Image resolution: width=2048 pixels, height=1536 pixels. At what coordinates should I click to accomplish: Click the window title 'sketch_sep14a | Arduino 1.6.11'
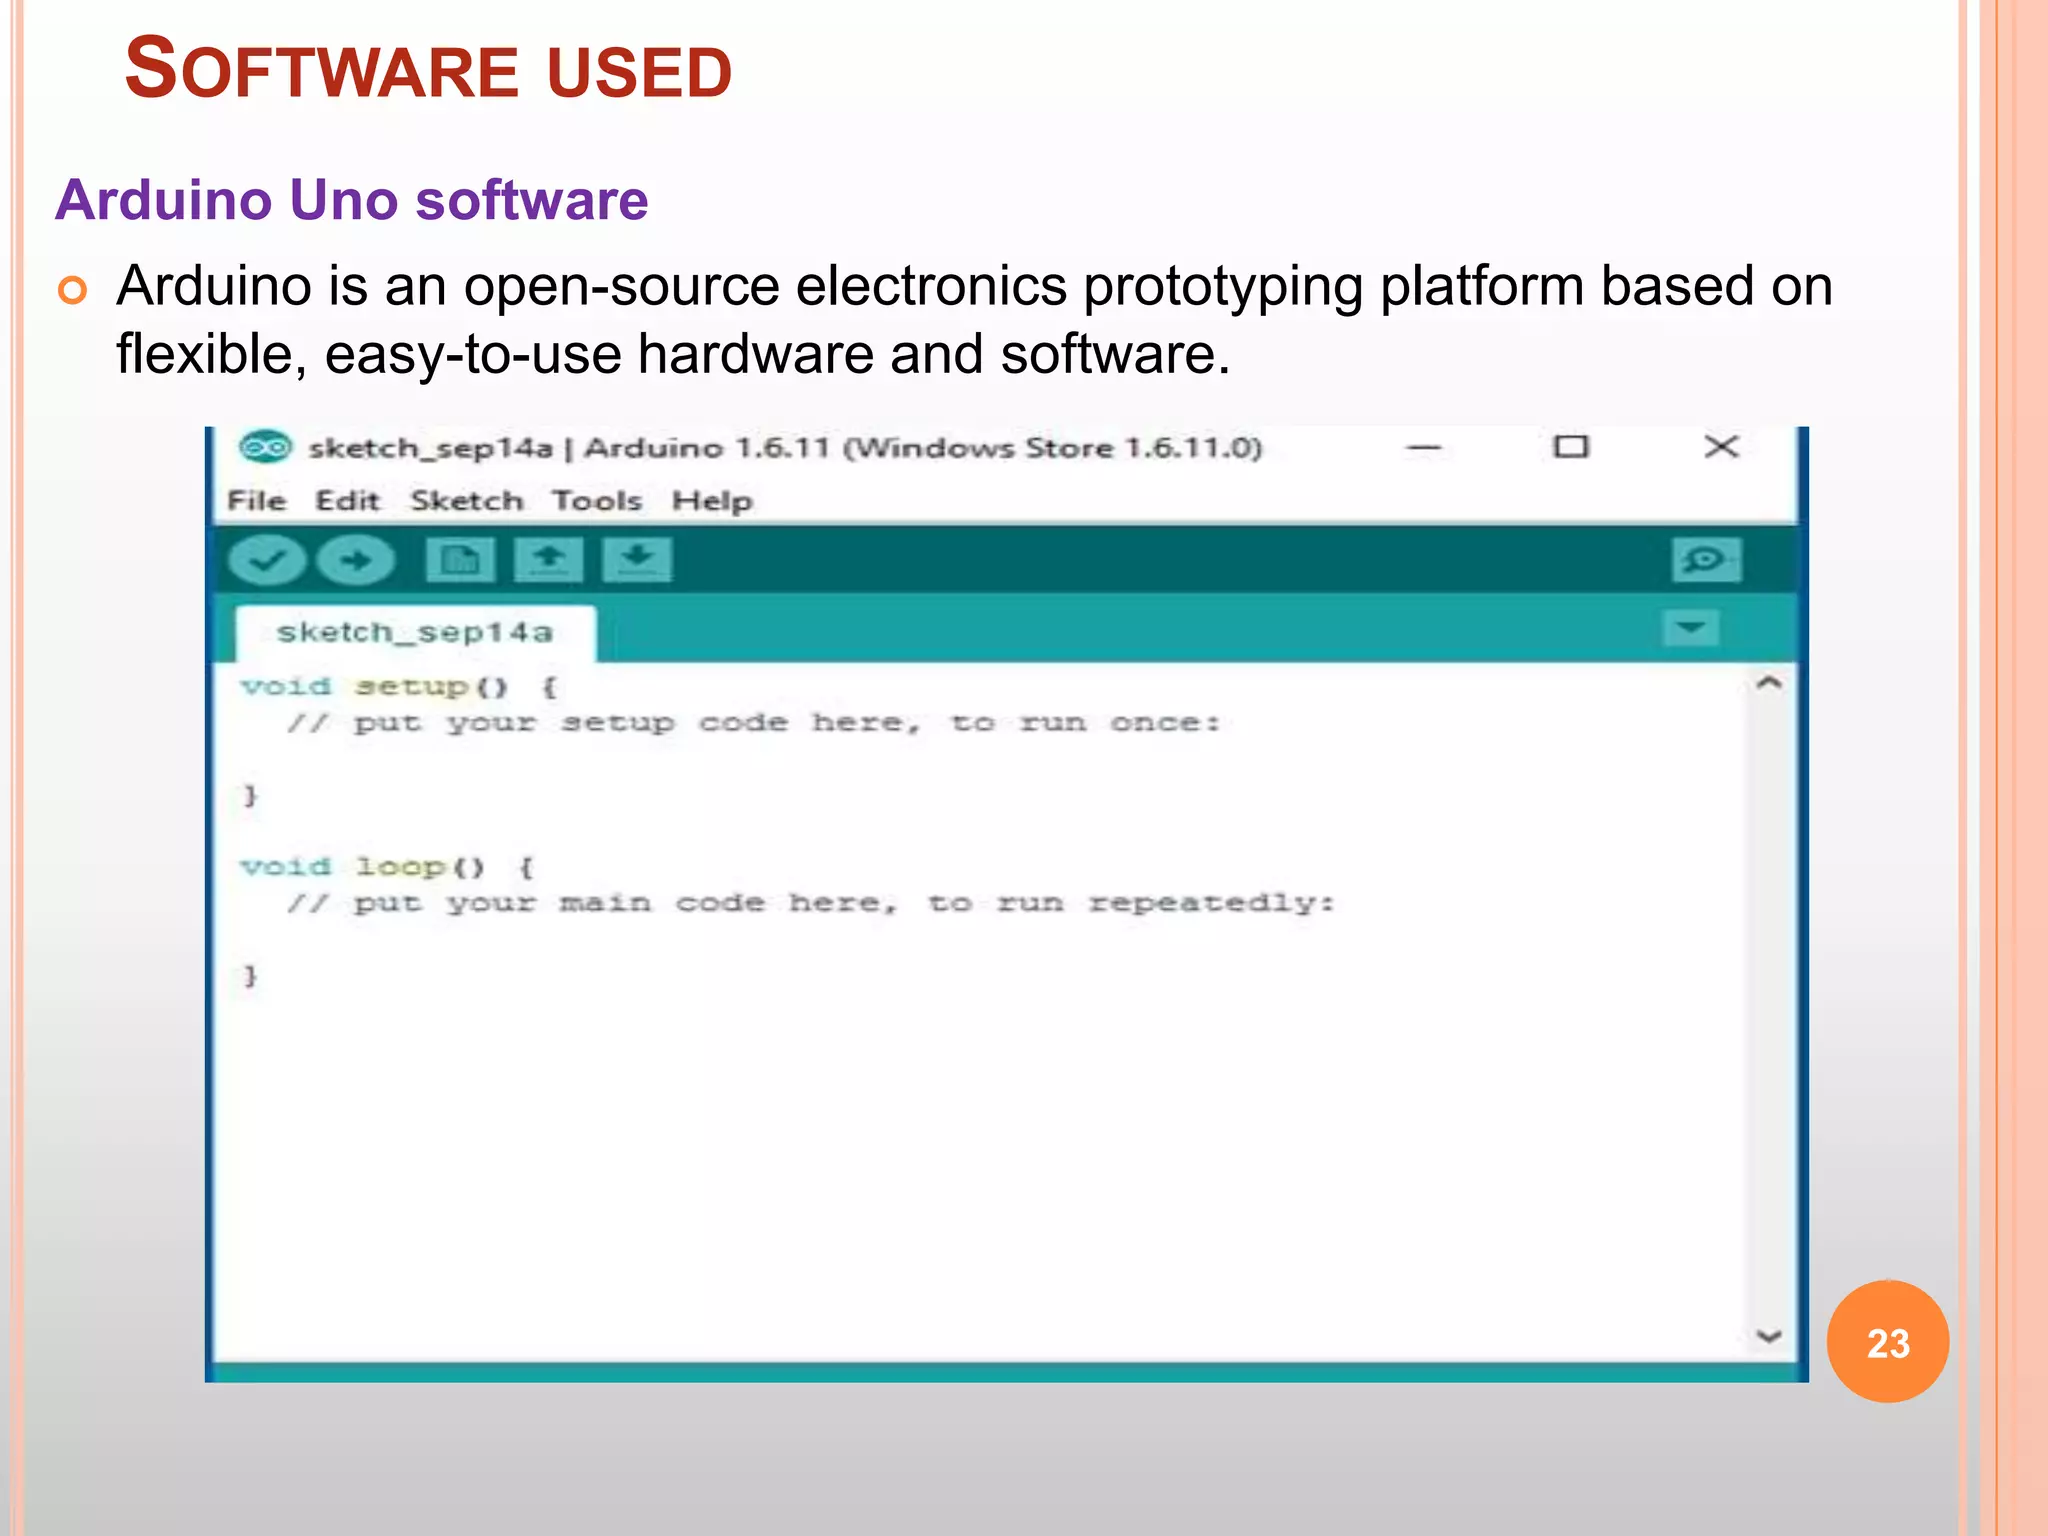[x=785, y=447]
